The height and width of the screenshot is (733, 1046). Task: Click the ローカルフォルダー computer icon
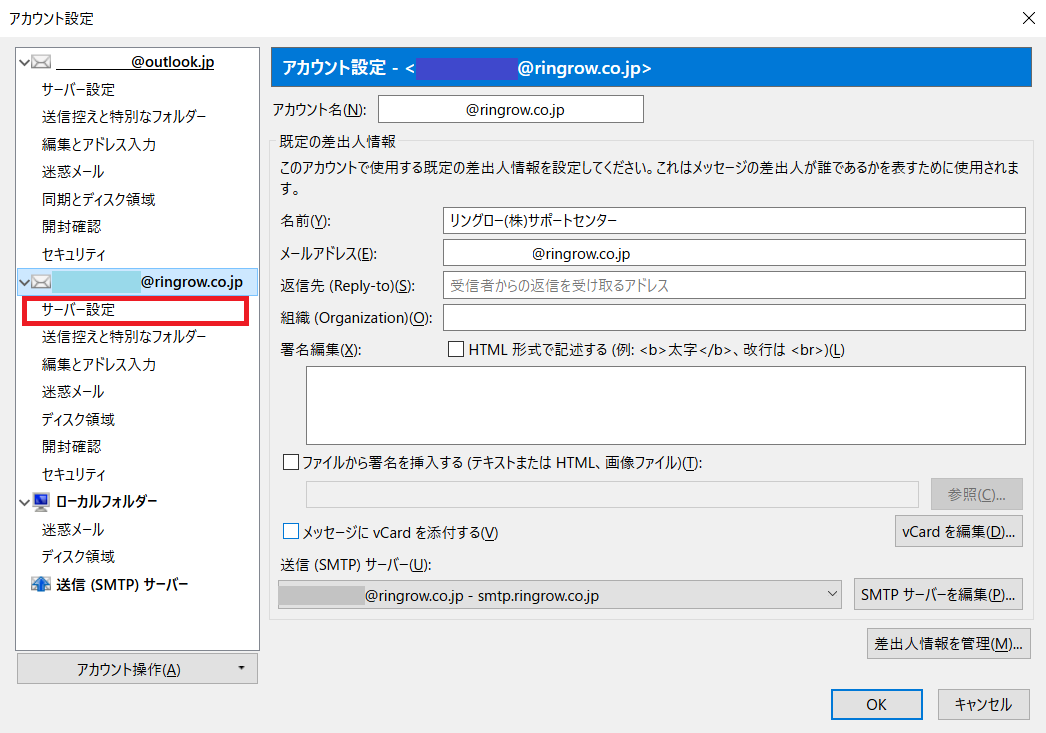(40, 501)
